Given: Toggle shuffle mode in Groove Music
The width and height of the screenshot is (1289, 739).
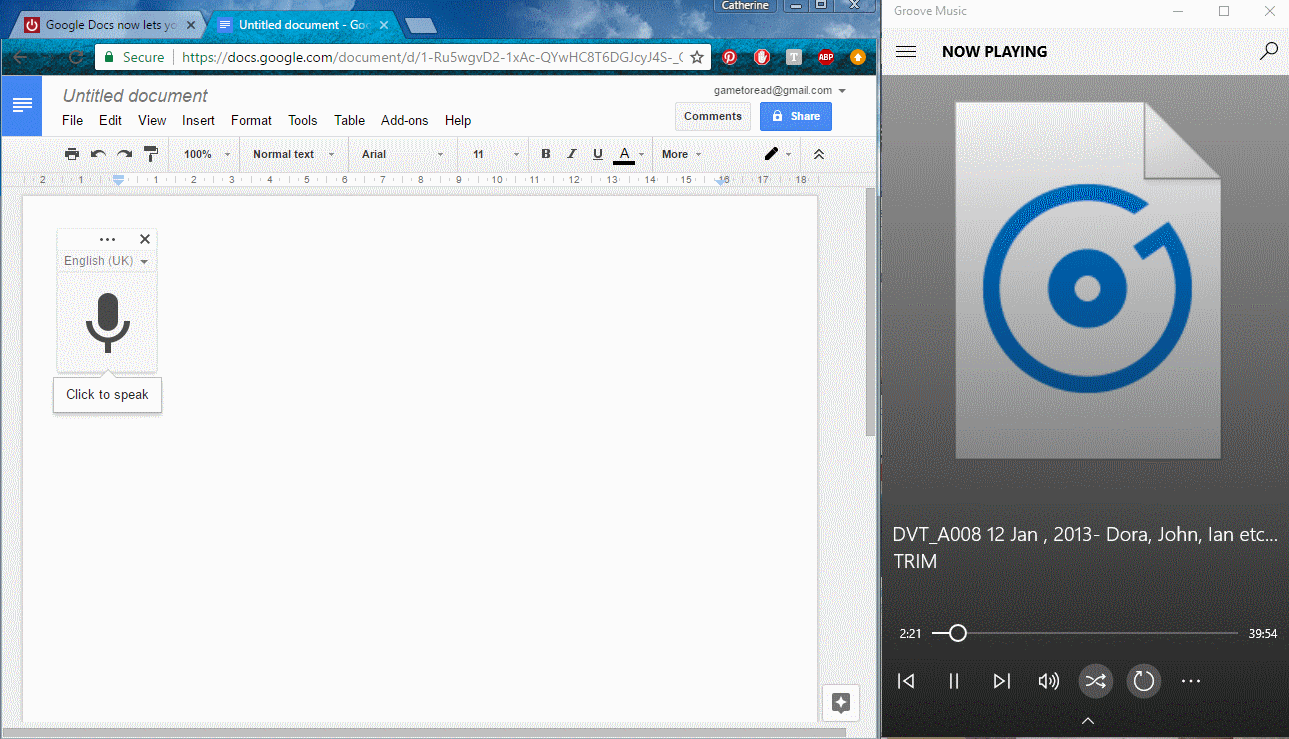Looking at the screenshot, I should [1095, 681].
